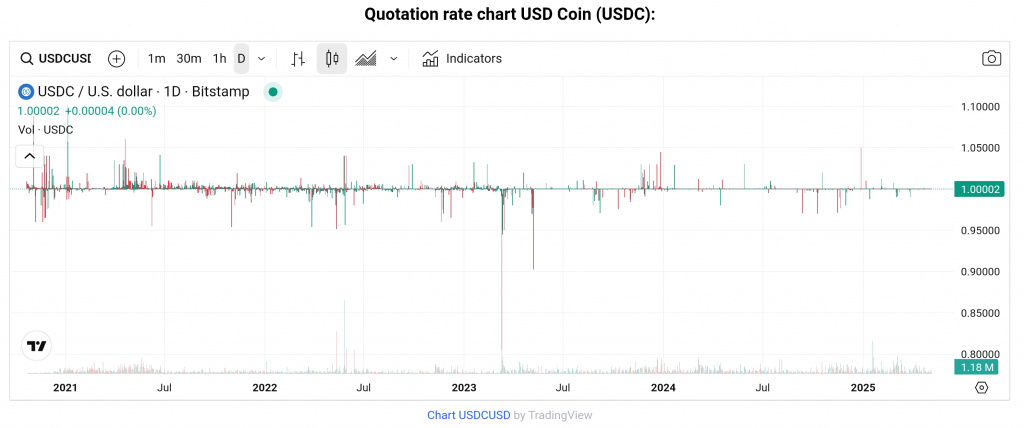Screen dimensions: 1024x428
Task: Open the Chart USDCUSD link
Action: [x=469, y=415]
